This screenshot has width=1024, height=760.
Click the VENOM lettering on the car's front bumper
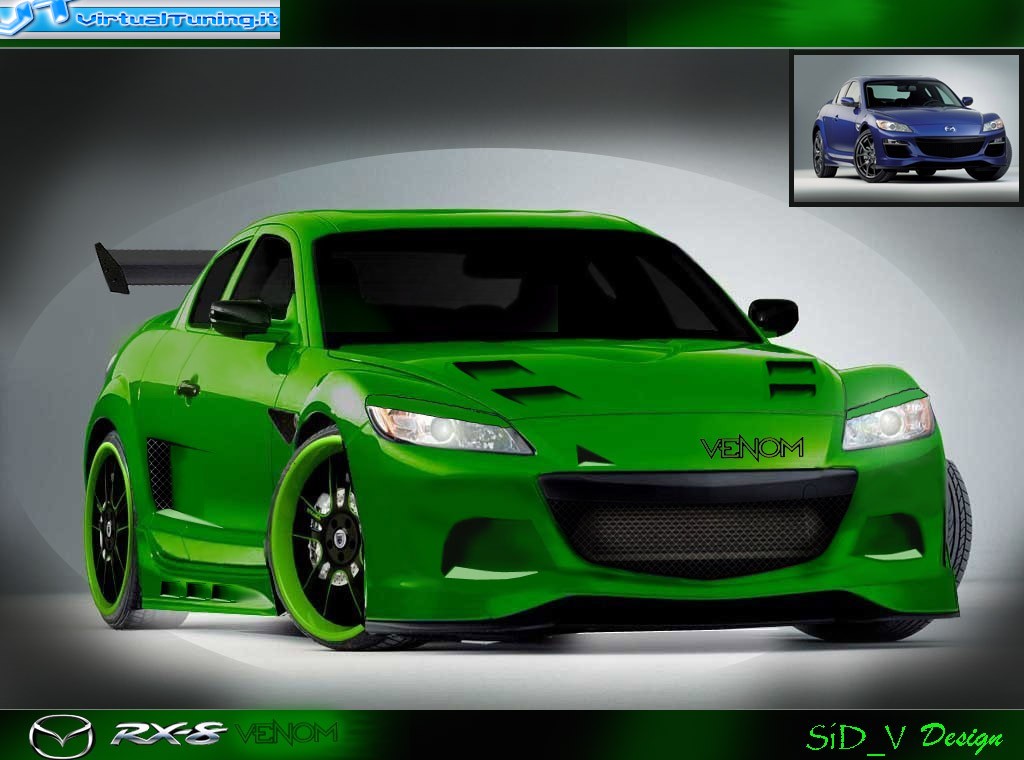[752, 449]
